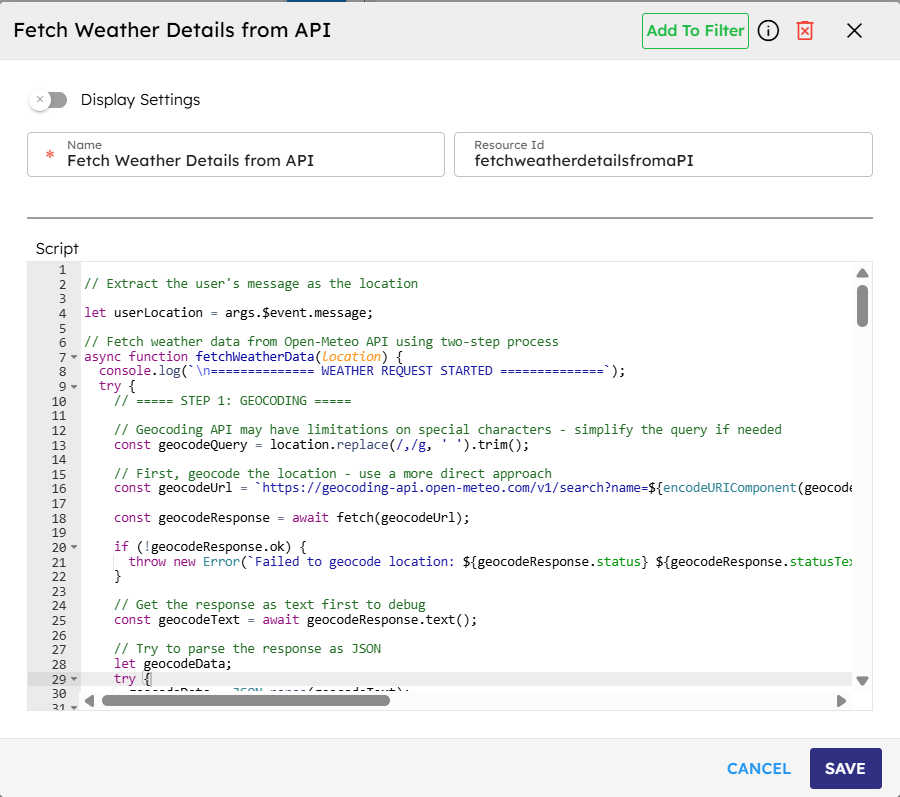Screen dimensions: 900x797
Task: Click vertical scrollbar up arrow
Action: coord(862,273)
